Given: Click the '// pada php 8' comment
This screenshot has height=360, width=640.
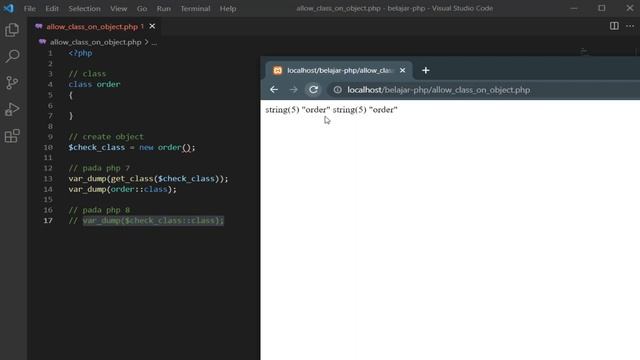Looking at the screenshot, I should tap(99, 210).
